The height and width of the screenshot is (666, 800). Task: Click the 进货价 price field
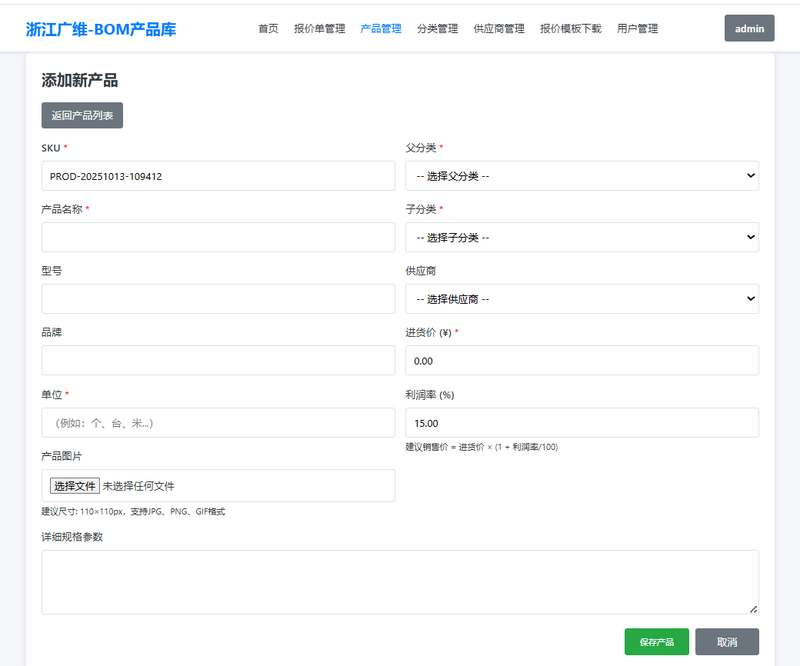(582, 360)
